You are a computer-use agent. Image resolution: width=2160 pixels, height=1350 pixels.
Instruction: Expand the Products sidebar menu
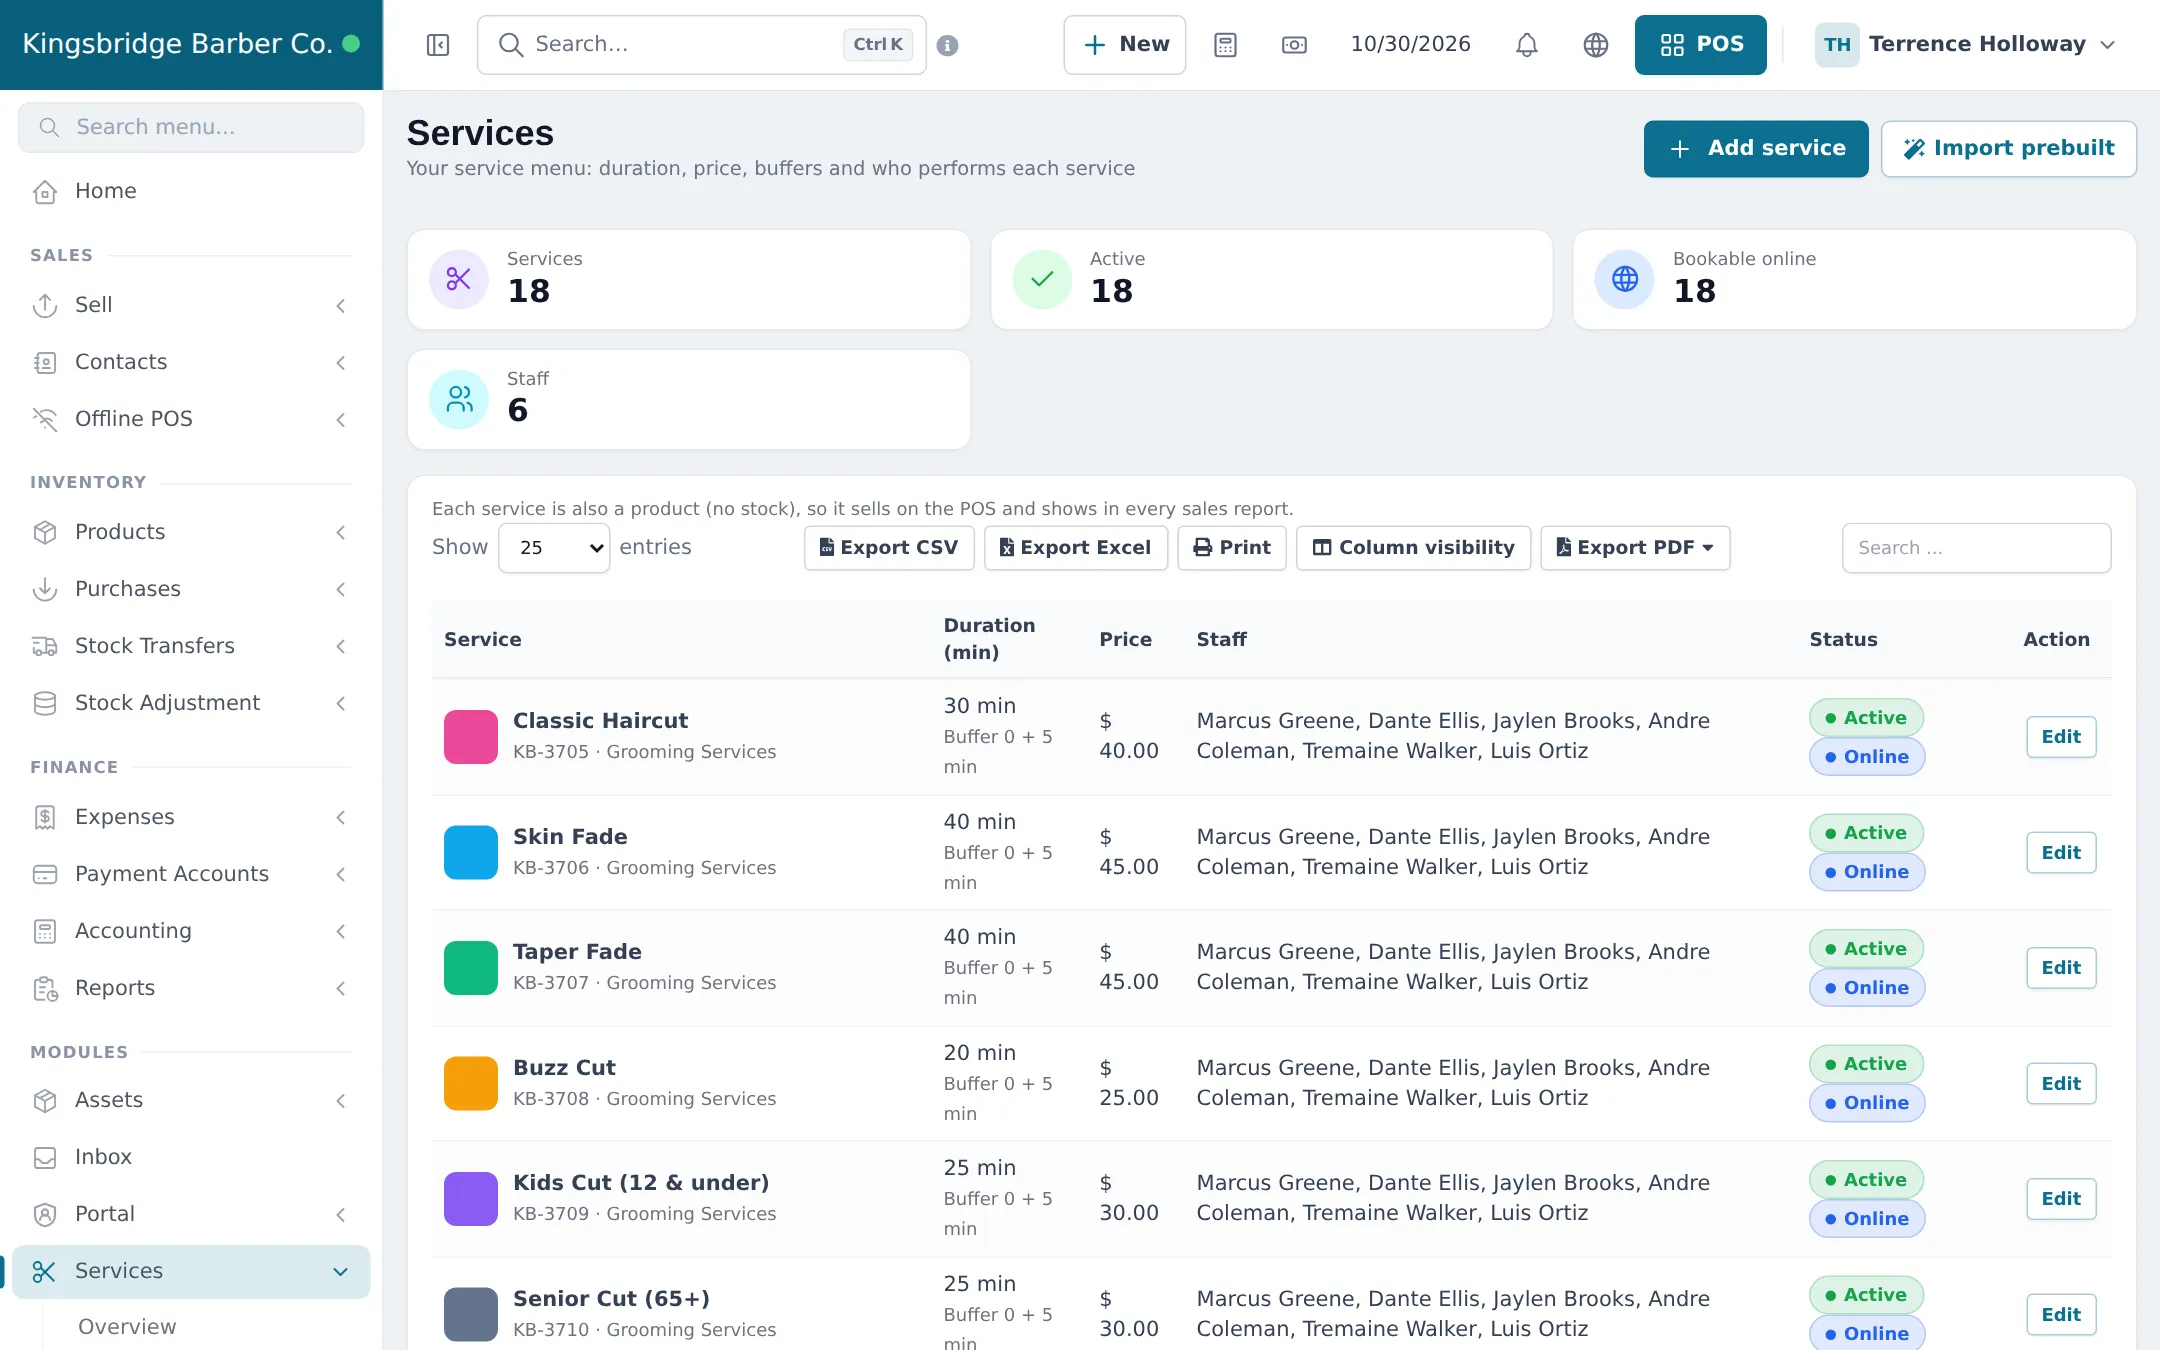(191, 532)
